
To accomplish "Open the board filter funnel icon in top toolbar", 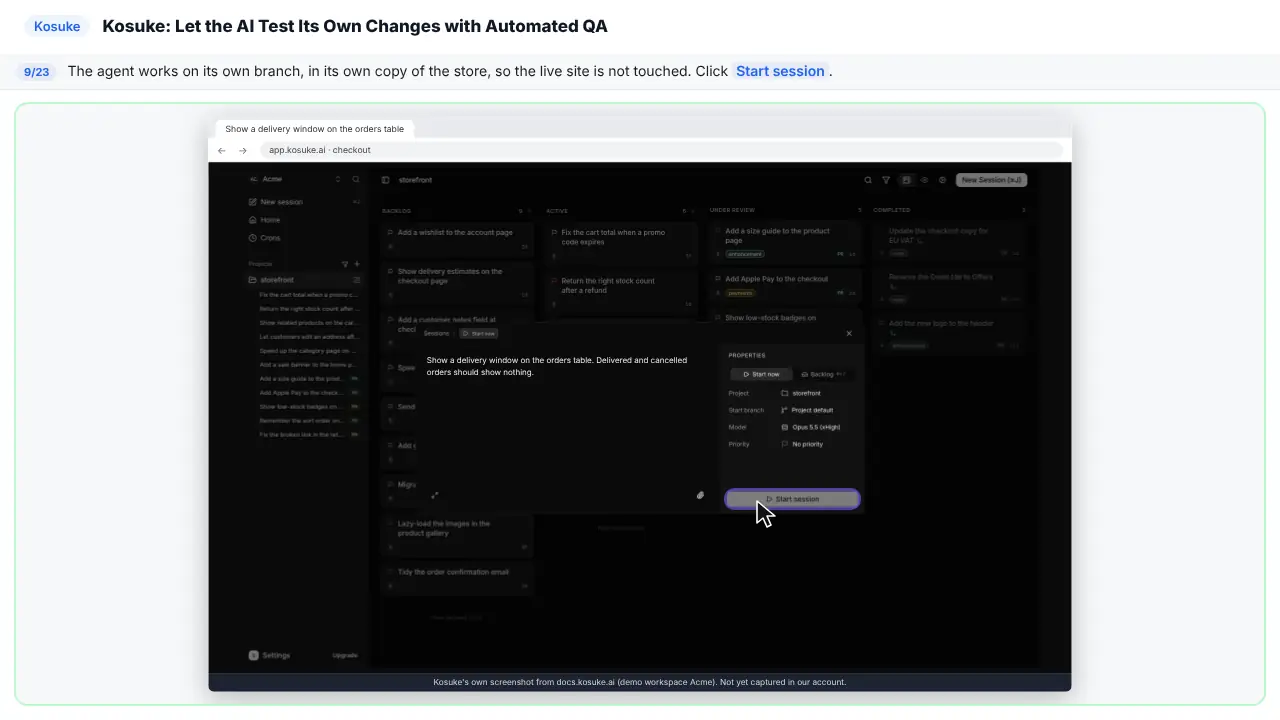I will pyautogui.click(x=886, y=180).
